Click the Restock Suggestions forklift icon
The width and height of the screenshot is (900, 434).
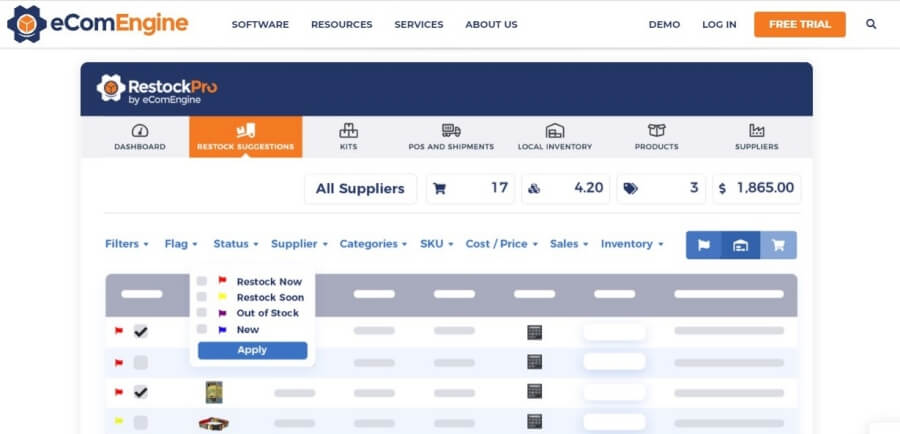point(246,130)
